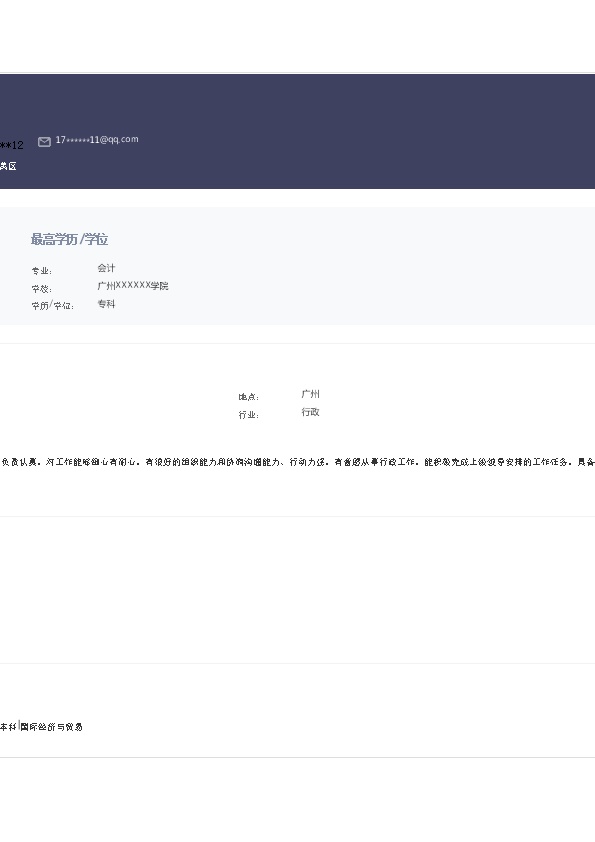Click the school name 广州XXXXXX学院

[x=133, y=286]
